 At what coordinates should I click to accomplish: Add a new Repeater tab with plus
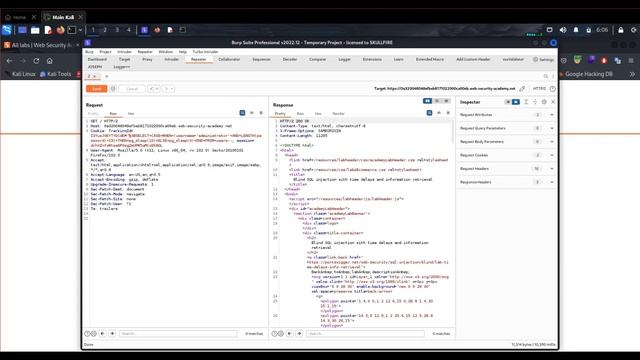(107, 76)
